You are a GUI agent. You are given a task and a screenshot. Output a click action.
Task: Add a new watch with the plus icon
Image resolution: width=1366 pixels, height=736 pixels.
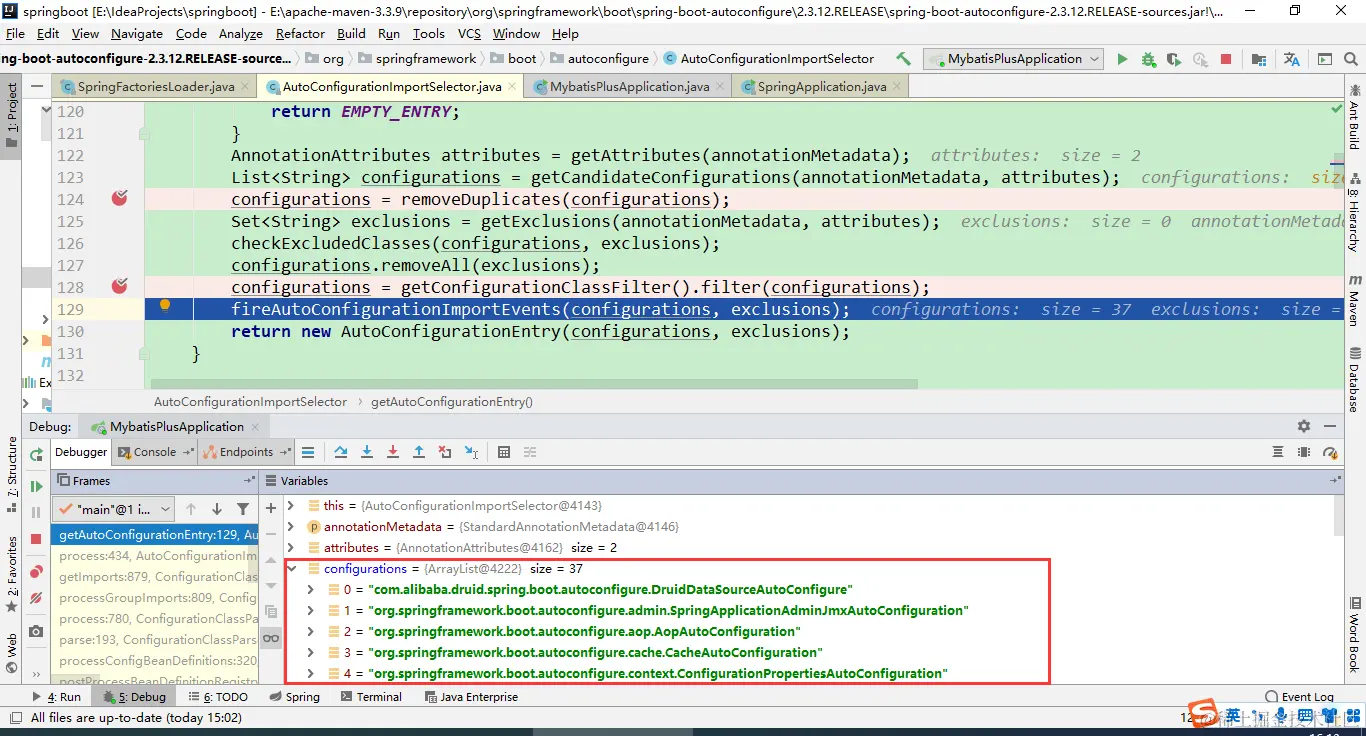click(x=271, y=508)
